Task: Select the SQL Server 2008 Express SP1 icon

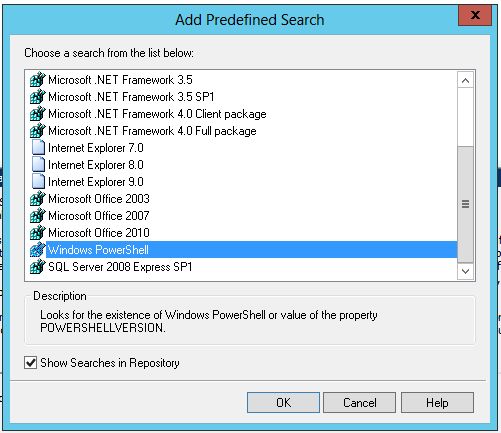Action: pyautogui.click(x=38, y=267)
